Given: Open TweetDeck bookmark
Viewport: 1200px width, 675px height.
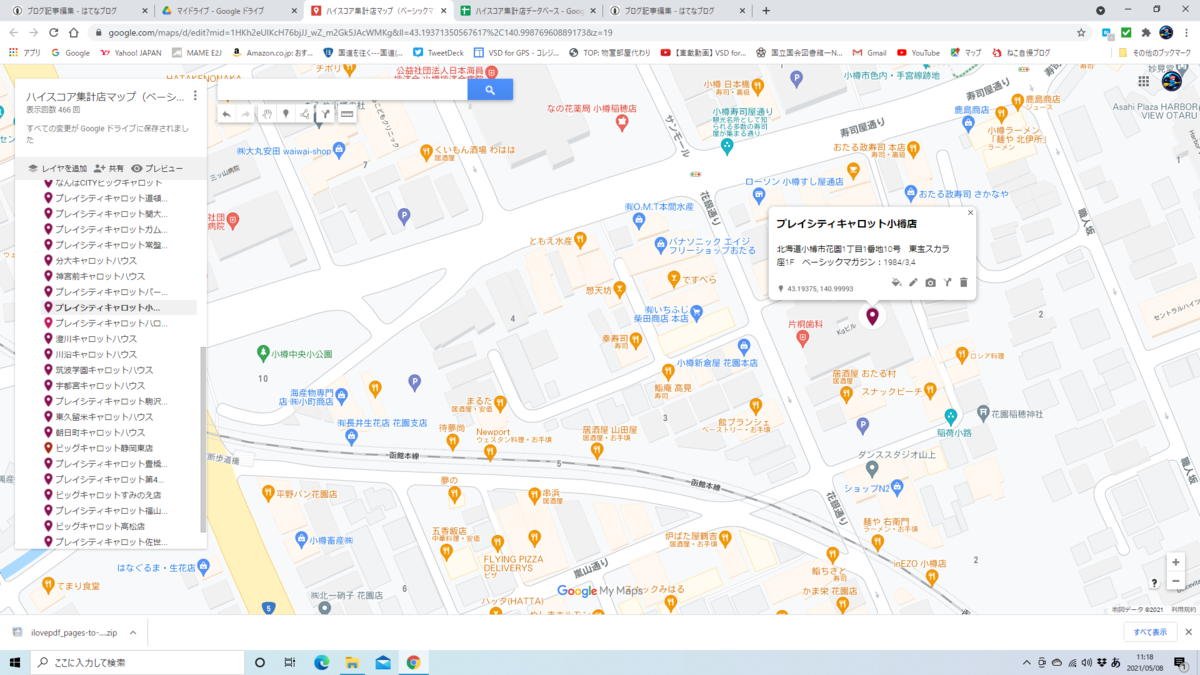Looking at the screenshot, I should click(x=437, y=53).
